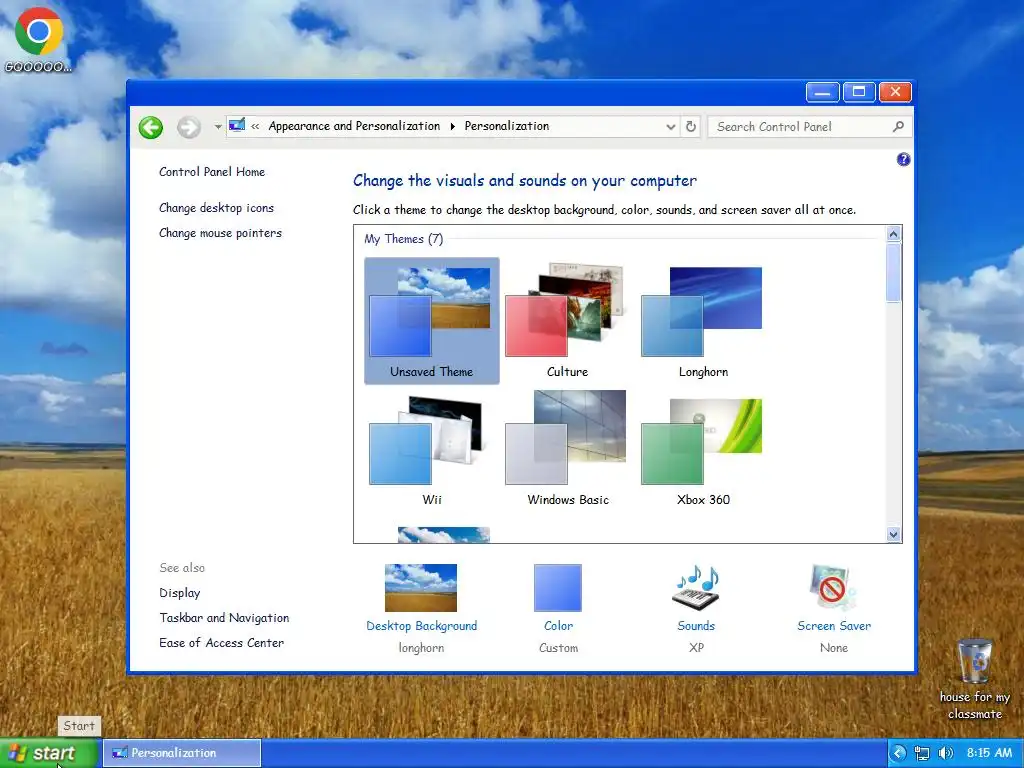Click the Refresh button beside address bar
This screenshot has height=768, width=1024.
pyautogui.click(x=691, y=127)
